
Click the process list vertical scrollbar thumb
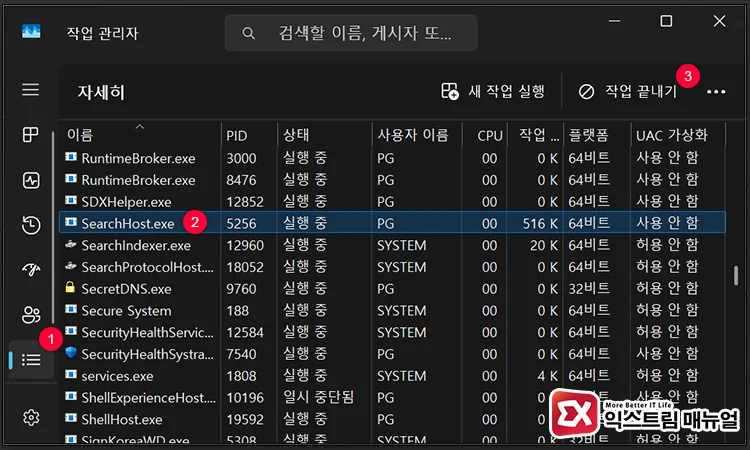[x=736, y=275]
